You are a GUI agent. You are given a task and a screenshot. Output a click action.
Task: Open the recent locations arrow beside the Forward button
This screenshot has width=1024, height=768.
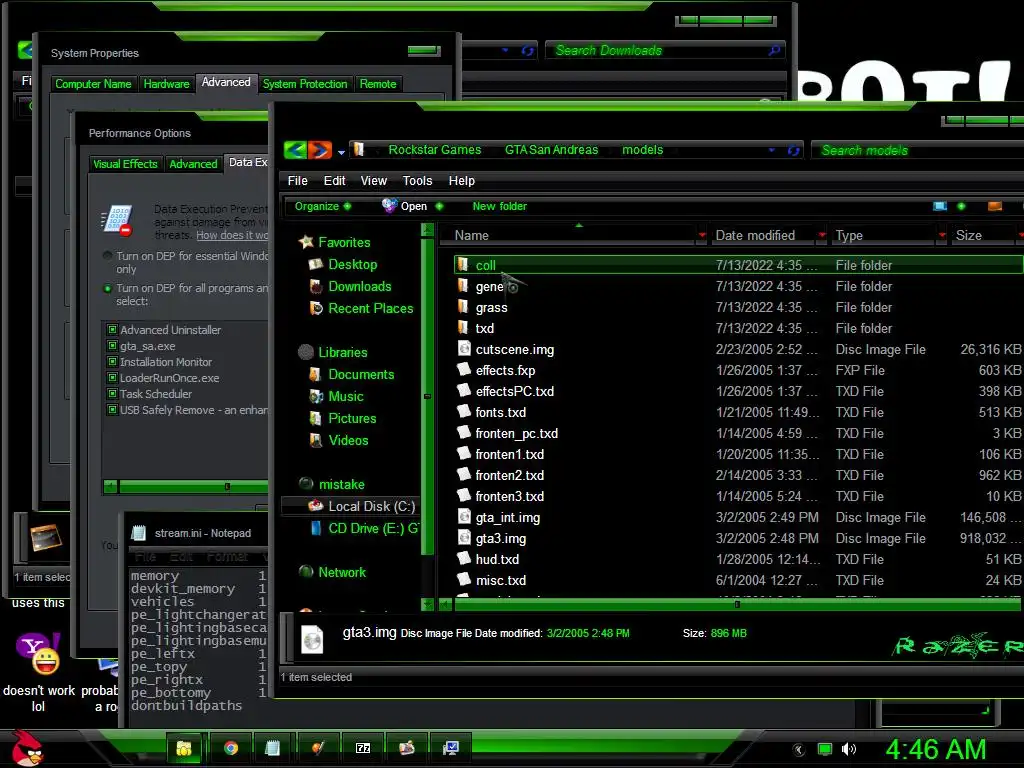pyautogui.click(x=341, y=152)
